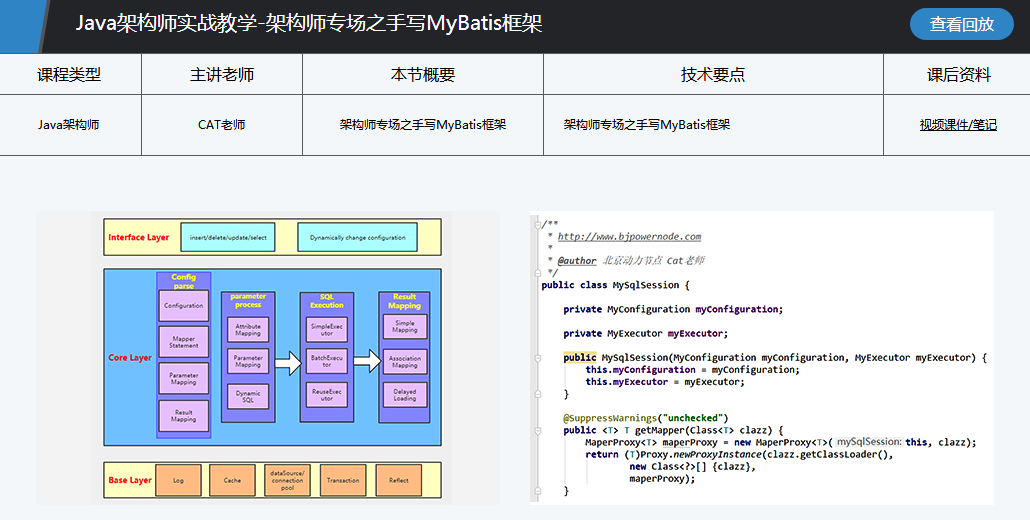Click the Configuration box under Config parse
The image size is (1030, 520).
183,306
